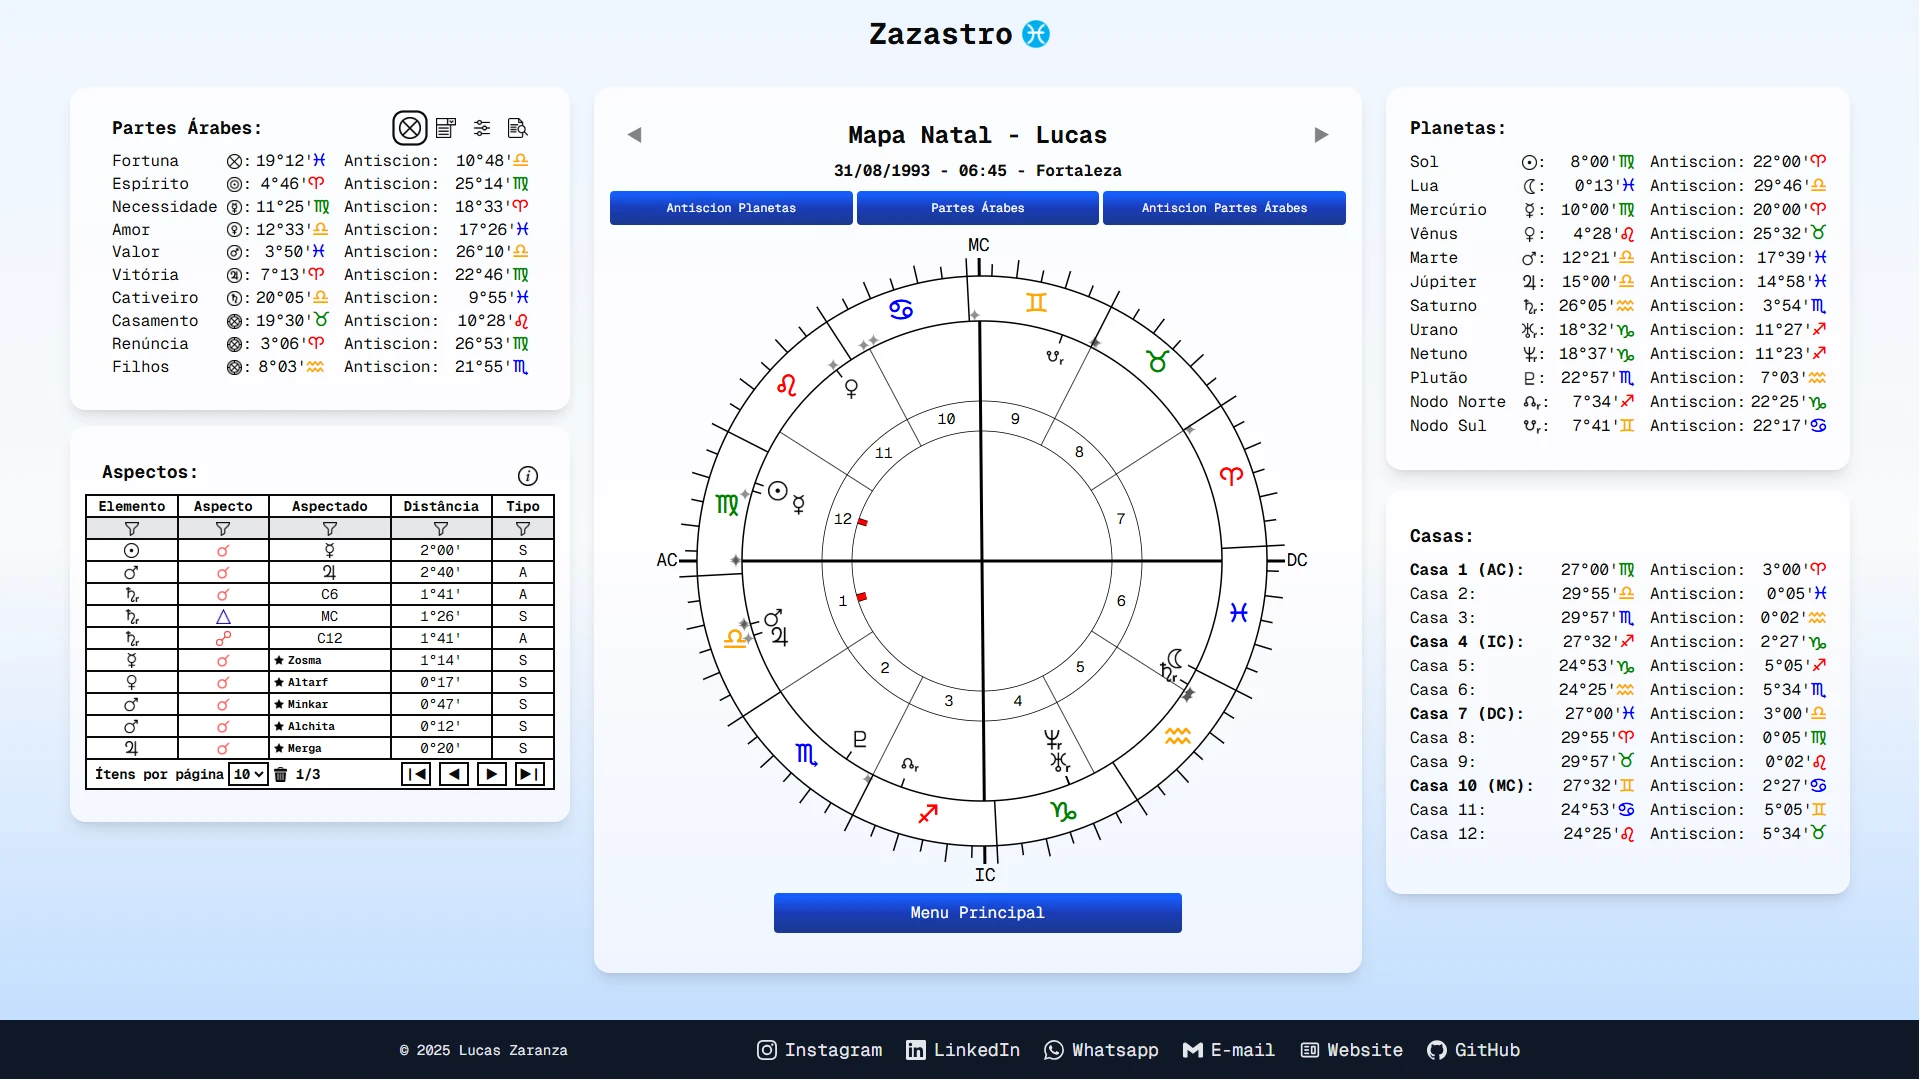Advance to the next aspects page
Viewport: 1920px width, 1080px height.
[492, 774]
